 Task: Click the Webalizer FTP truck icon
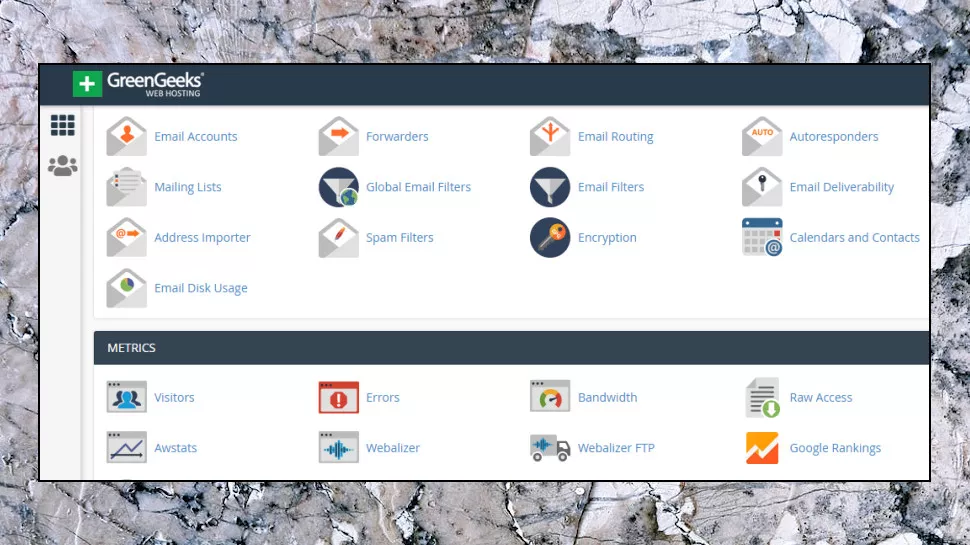point(550,447)
